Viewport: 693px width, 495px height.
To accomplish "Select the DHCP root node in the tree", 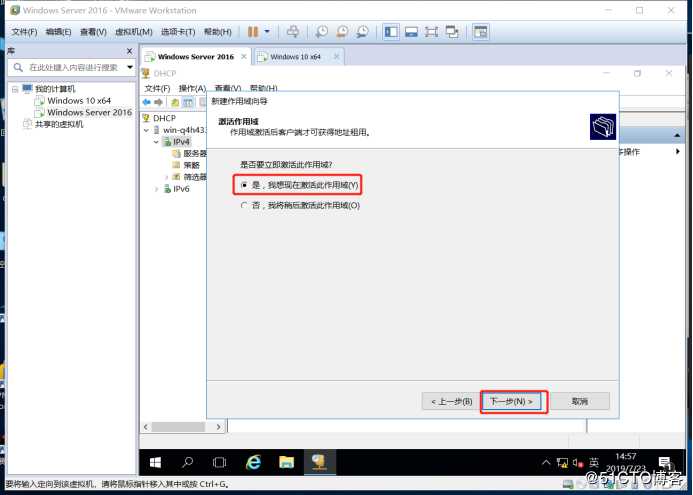I will coord(164,118).
